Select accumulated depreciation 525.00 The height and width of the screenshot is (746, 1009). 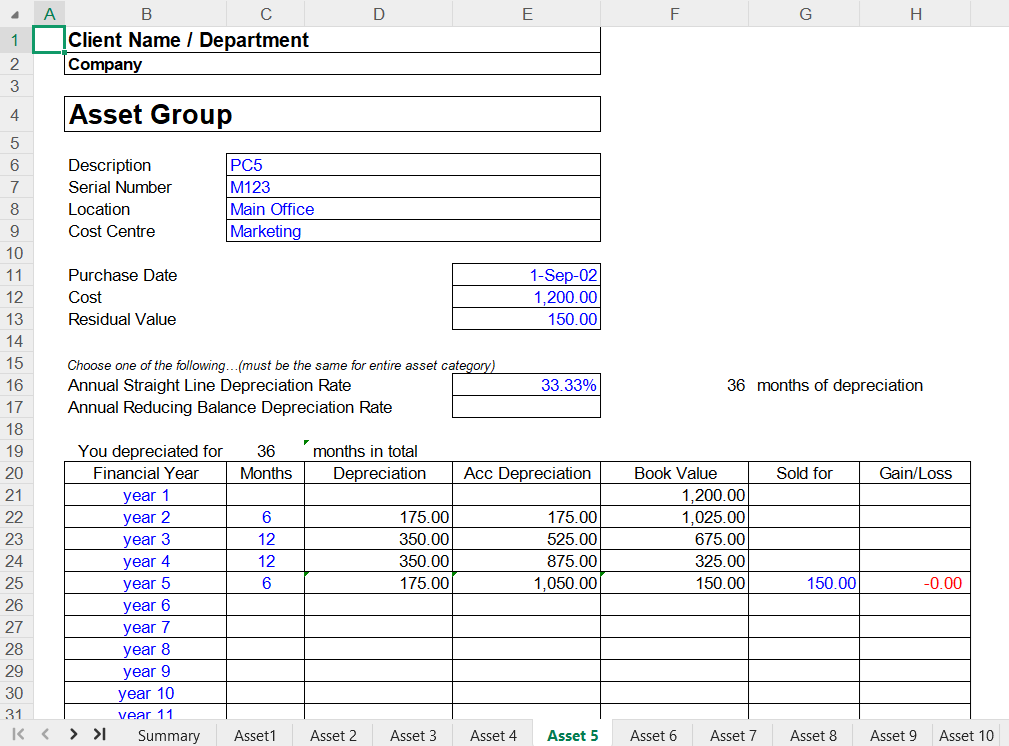tap(526, 539)
